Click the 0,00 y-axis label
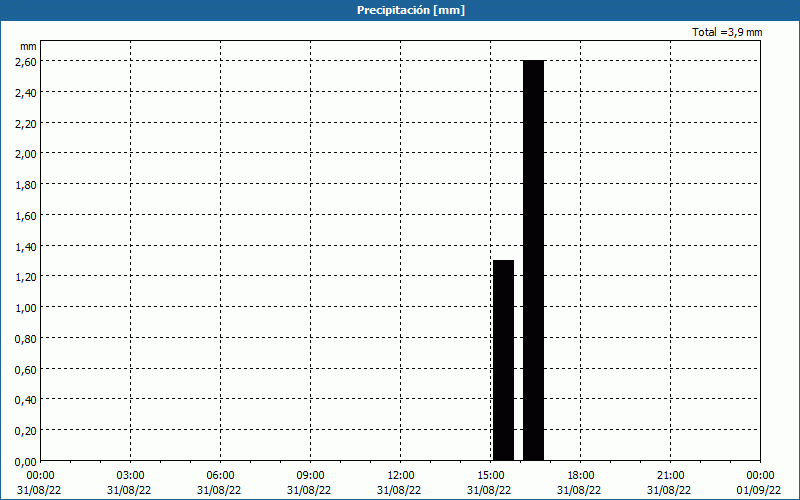Image resolution: width=800 pixels, height=500 pixels. [26, 462]
